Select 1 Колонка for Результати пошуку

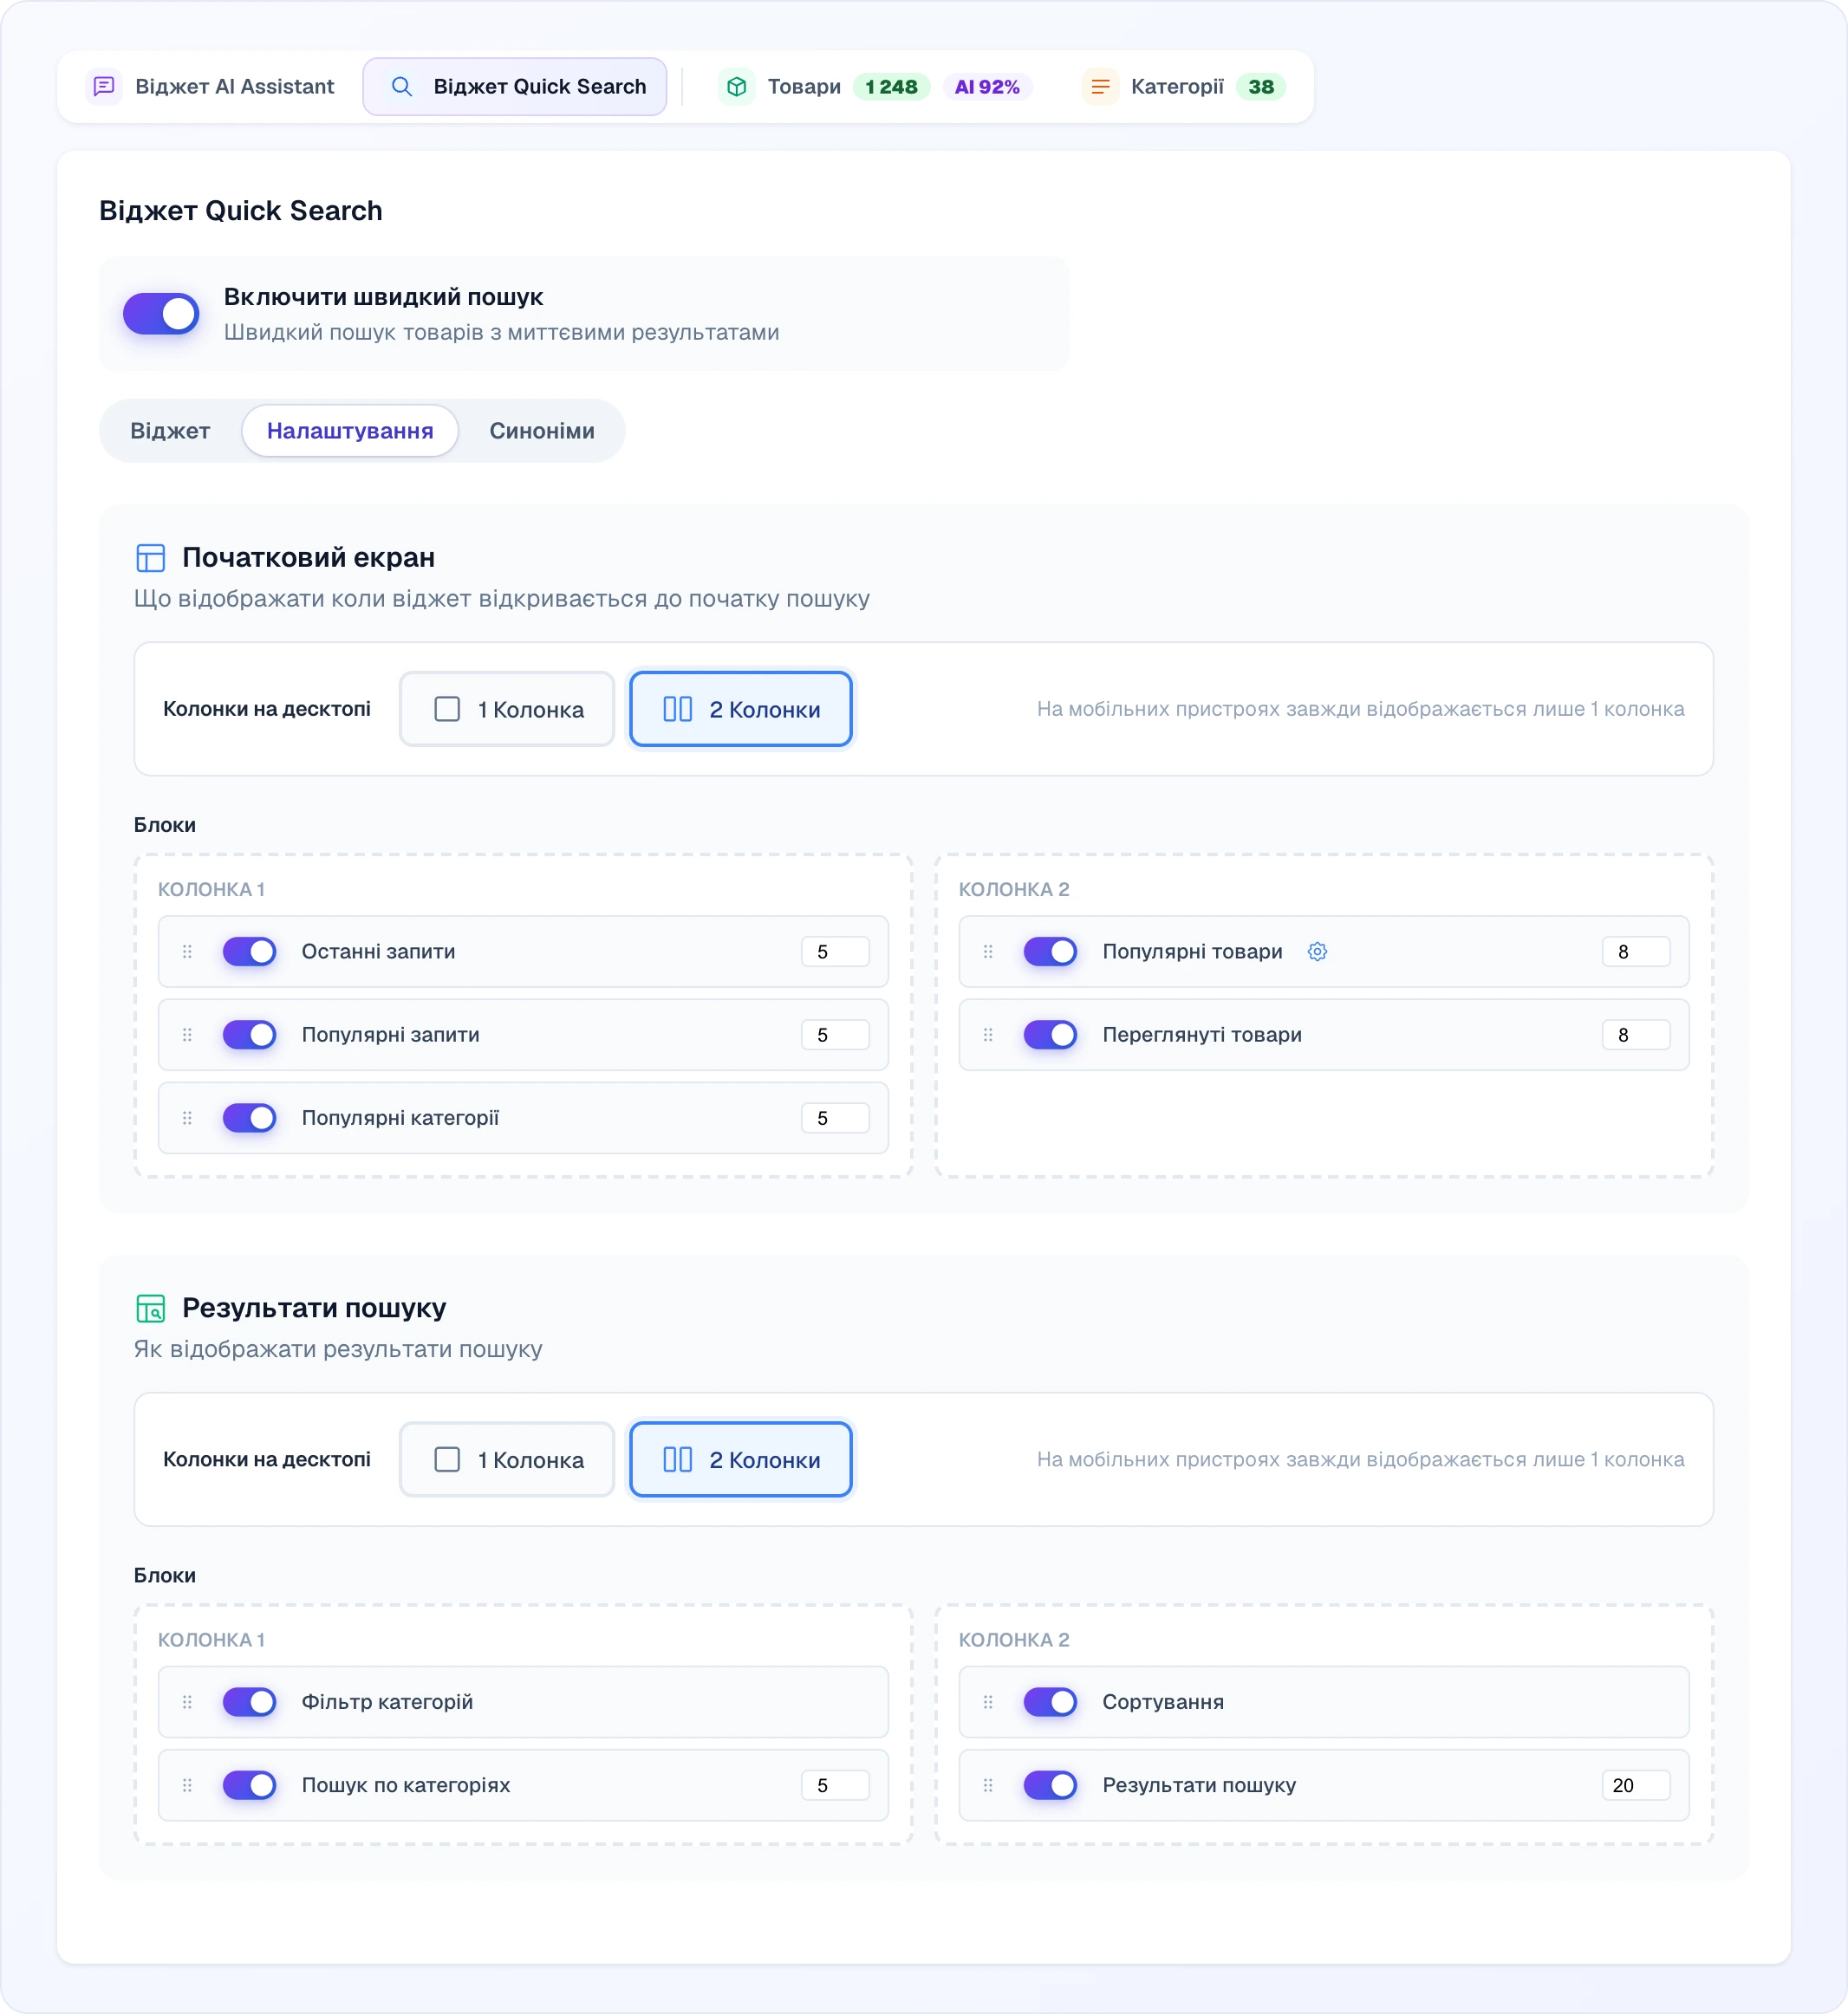pyautogui.click(x=507, y=1459)
